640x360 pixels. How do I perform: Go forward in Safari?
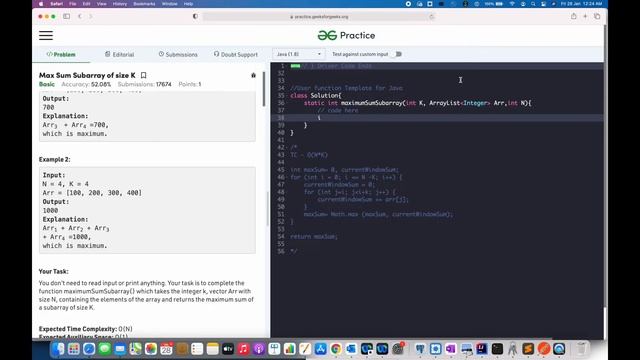[91, 16]
